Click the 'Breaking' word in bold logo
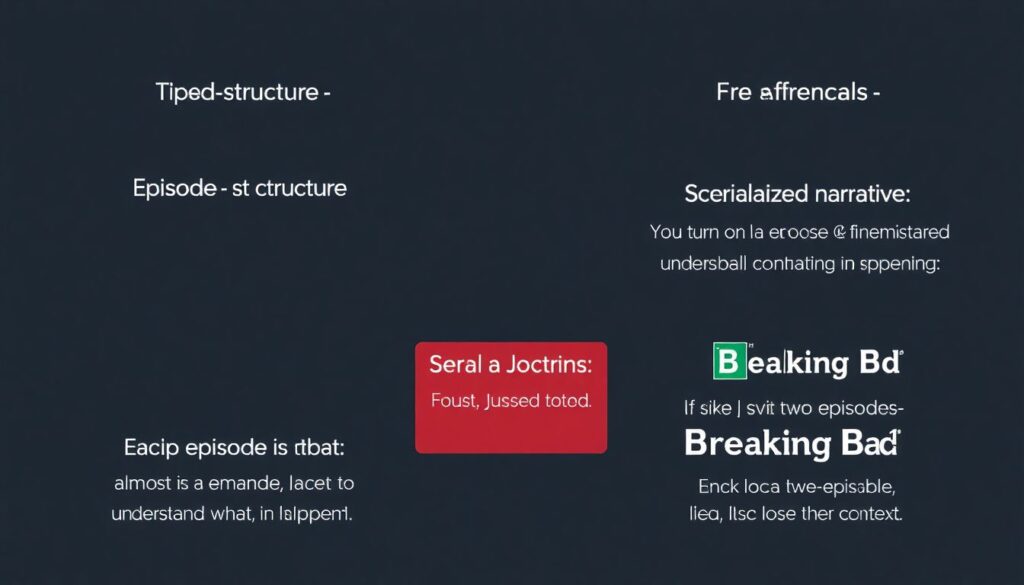The image size is (1024, 585). 758,443
